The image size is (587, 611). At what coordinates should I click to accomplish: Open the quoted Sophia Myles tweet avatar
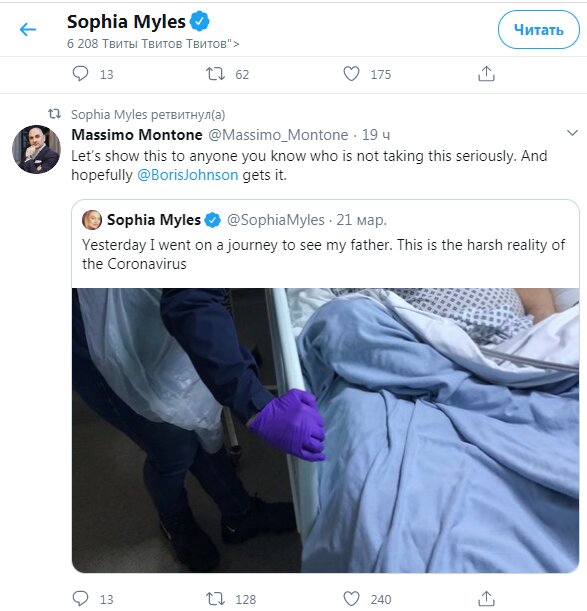click(x=92, y=220)
